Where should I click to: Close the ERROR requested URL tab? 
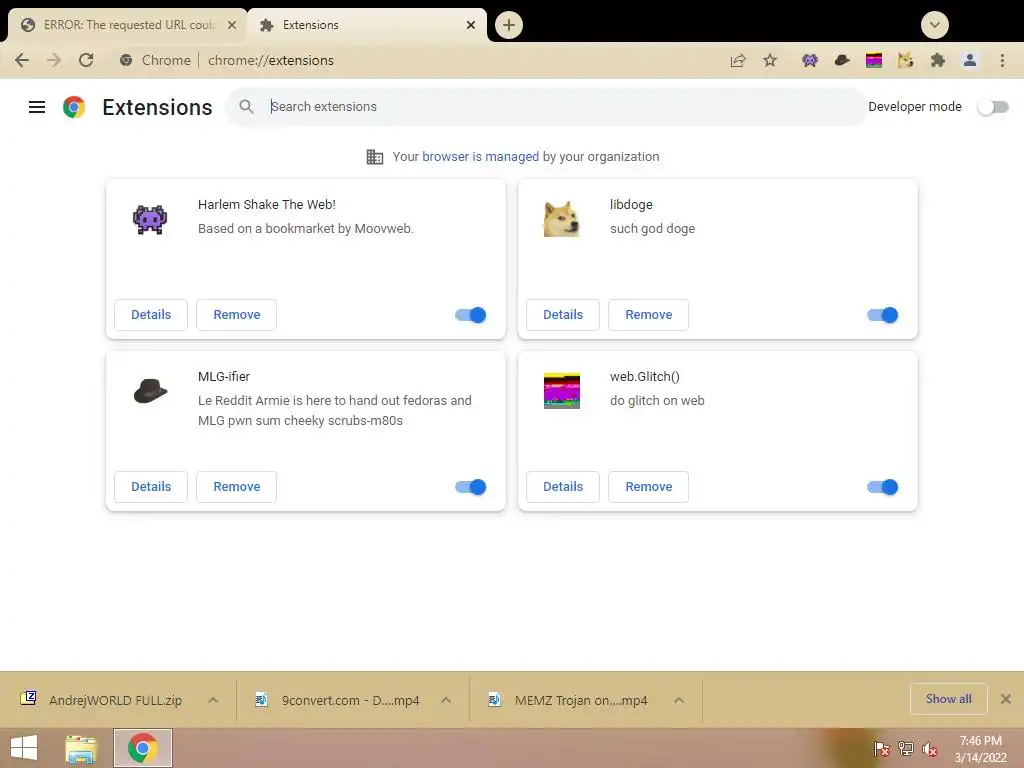coord(232,25)
